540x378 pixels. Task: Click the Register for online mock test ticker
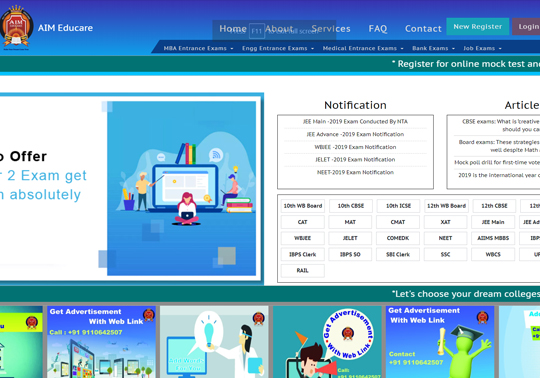[x=466, y=64]
